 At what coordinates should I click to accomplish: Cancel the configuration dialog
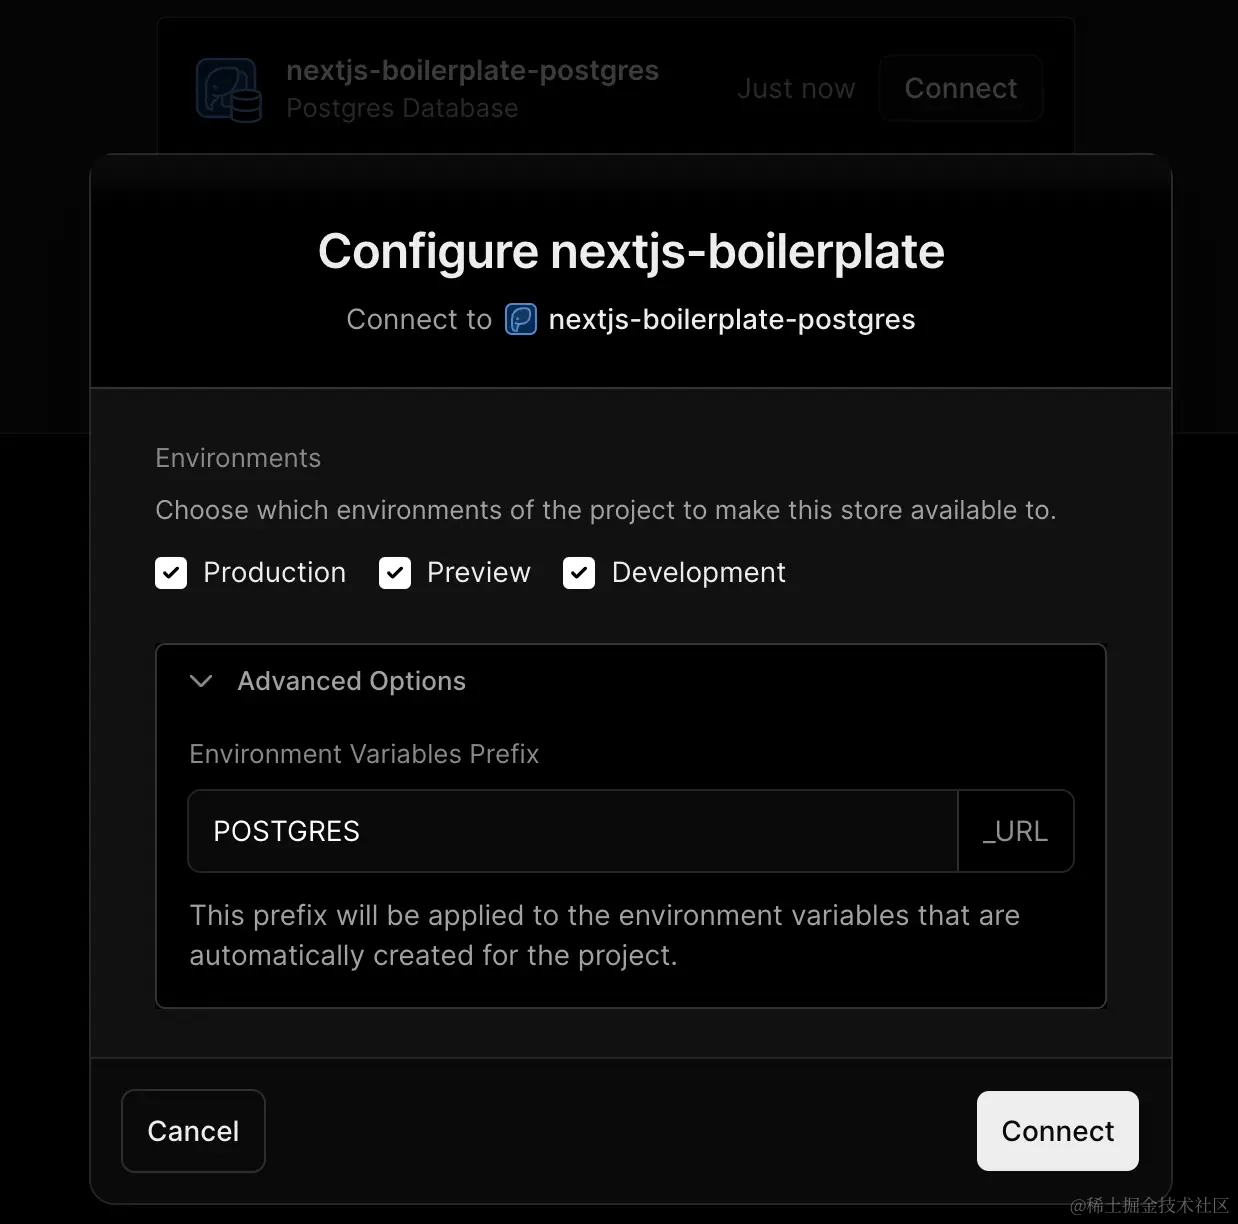pos(193,1131)
